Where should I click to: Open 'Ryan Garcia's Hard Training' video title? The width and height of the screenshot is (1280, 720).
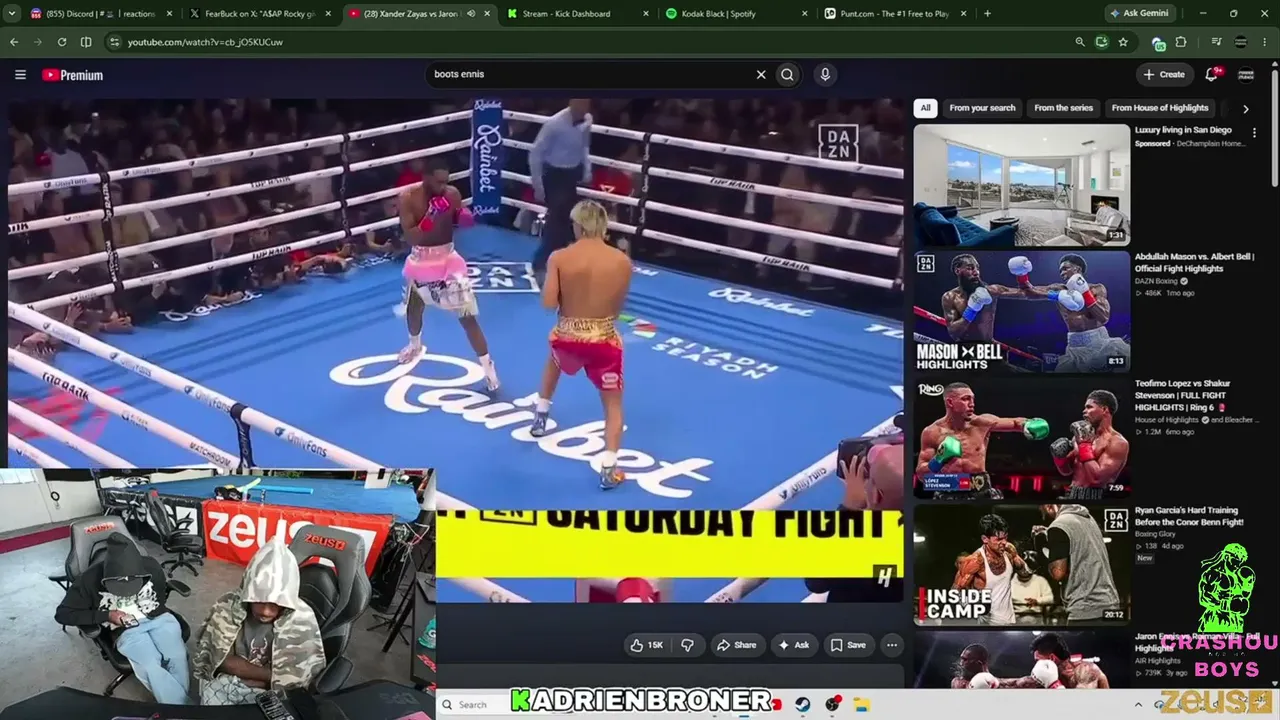(1189, 516)
